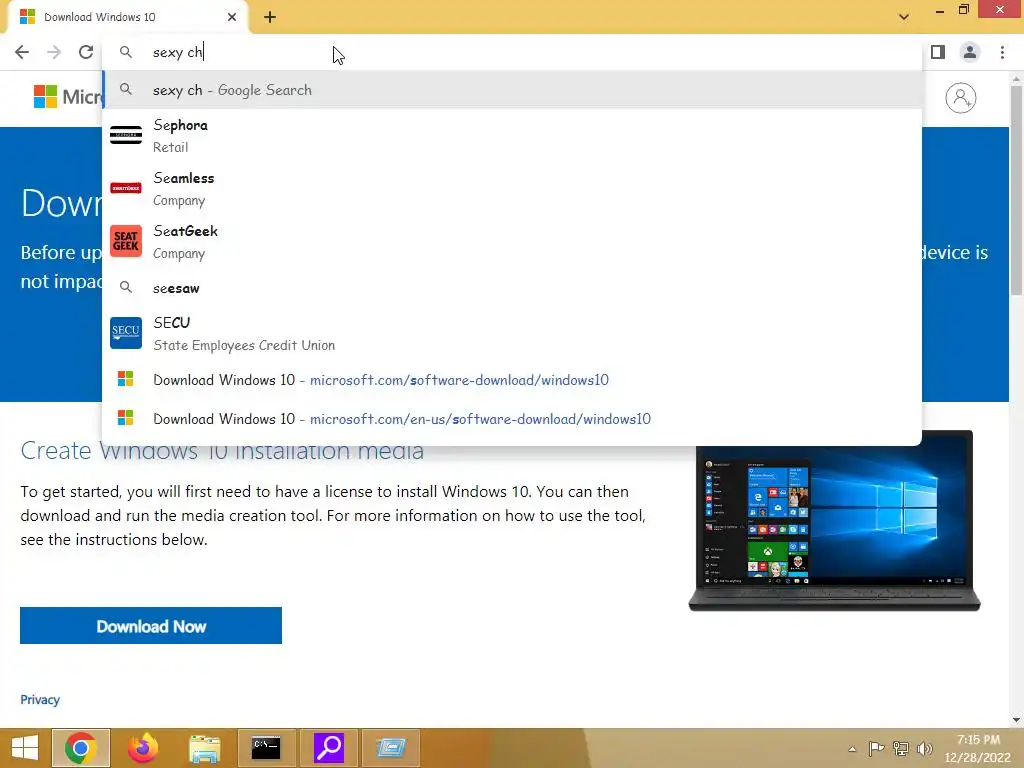
Task: Close the Download Windows 10 tab
Action: coord(232,17)
